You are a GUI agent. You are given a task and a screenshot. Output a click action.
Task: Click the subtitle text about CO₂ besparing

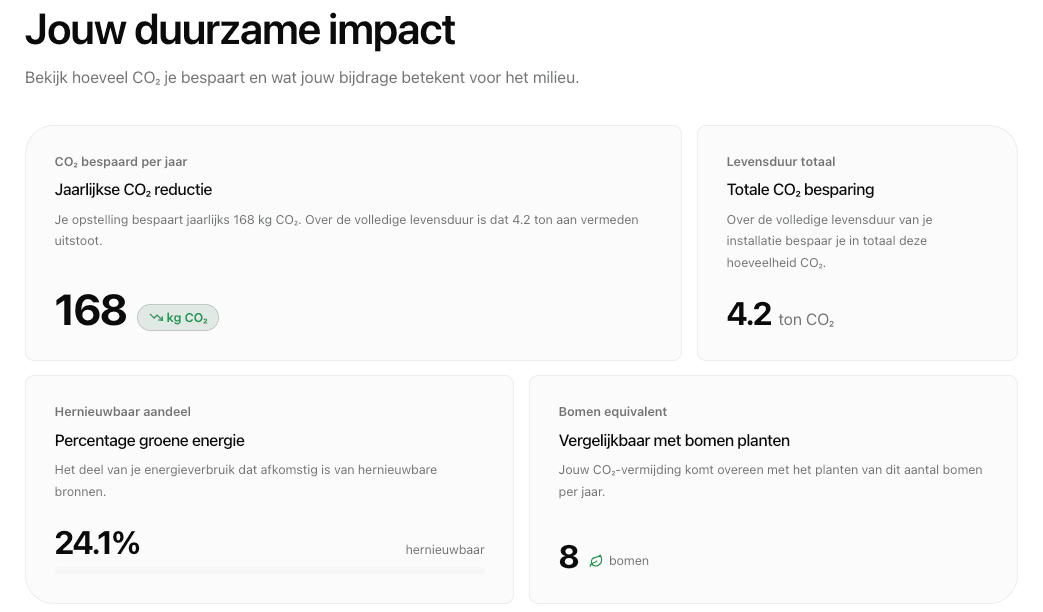click(302, 77)
